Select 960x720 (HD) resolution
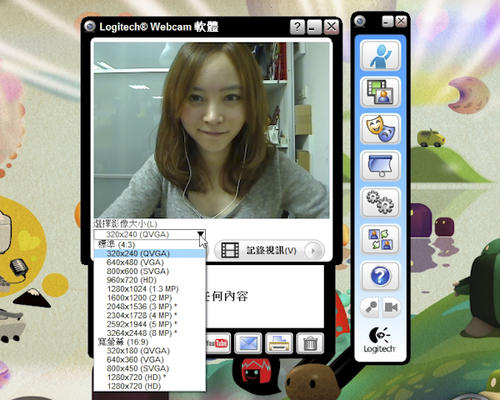Screen dimensions: 500x400 coord(150,280)
